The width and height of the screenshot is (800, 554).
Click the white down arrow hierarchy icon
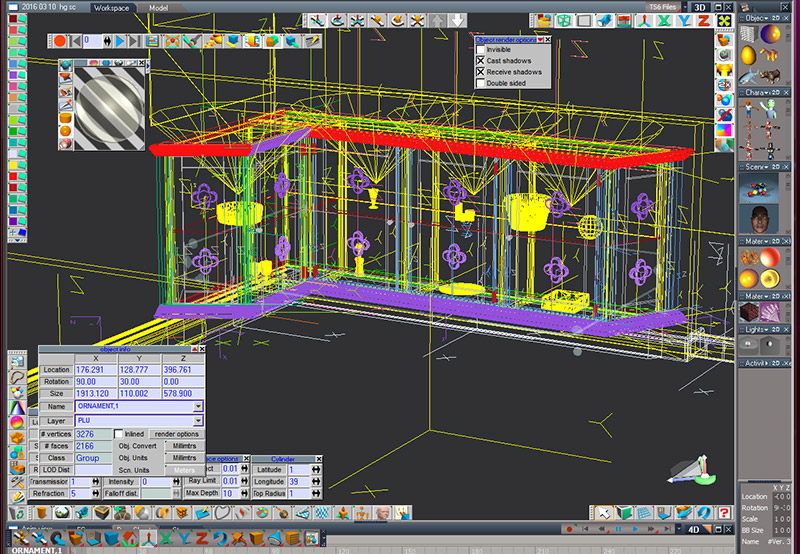(457, 20)
